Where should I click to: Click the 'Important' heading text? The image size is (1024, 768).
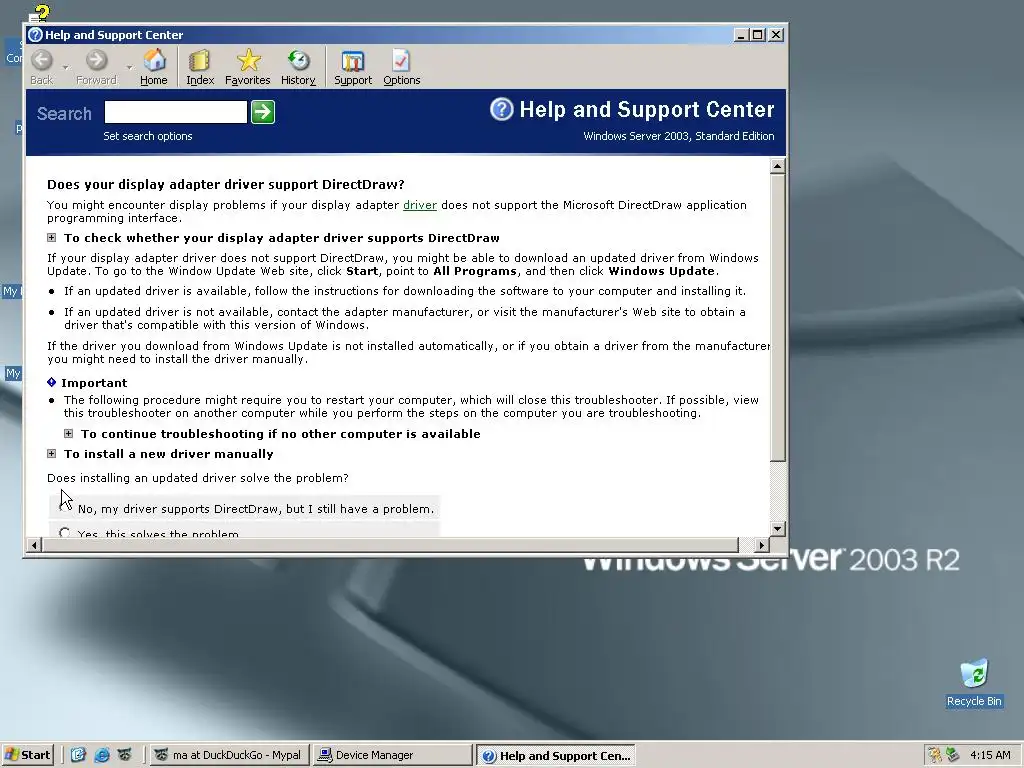point(94,383)
